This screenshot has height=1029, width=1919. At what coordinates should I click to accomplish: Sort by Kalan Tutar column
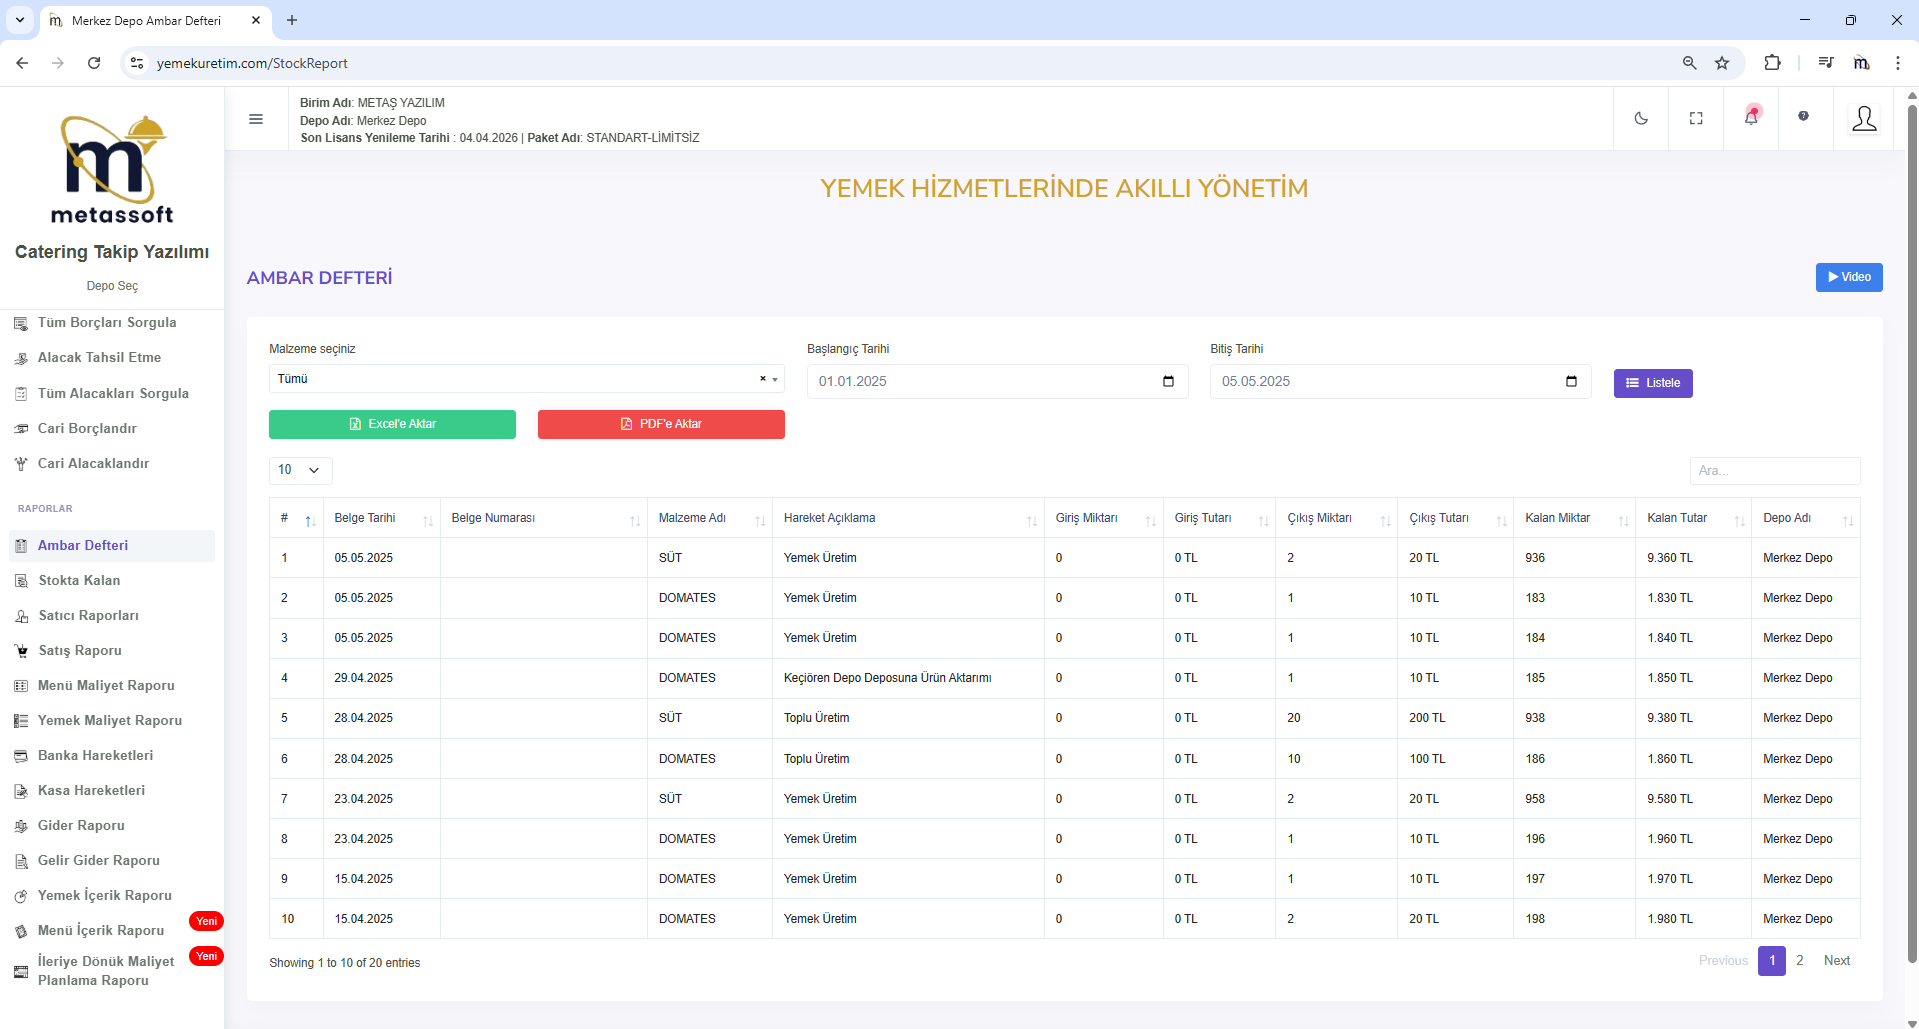(1693, 518)
